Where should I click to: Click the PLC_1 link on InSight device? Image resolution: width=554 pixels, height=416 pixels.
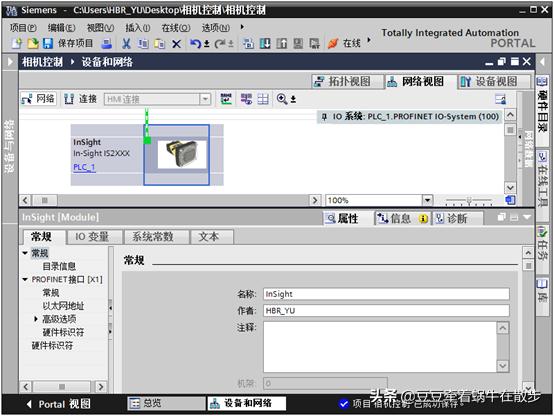point(84,167)
